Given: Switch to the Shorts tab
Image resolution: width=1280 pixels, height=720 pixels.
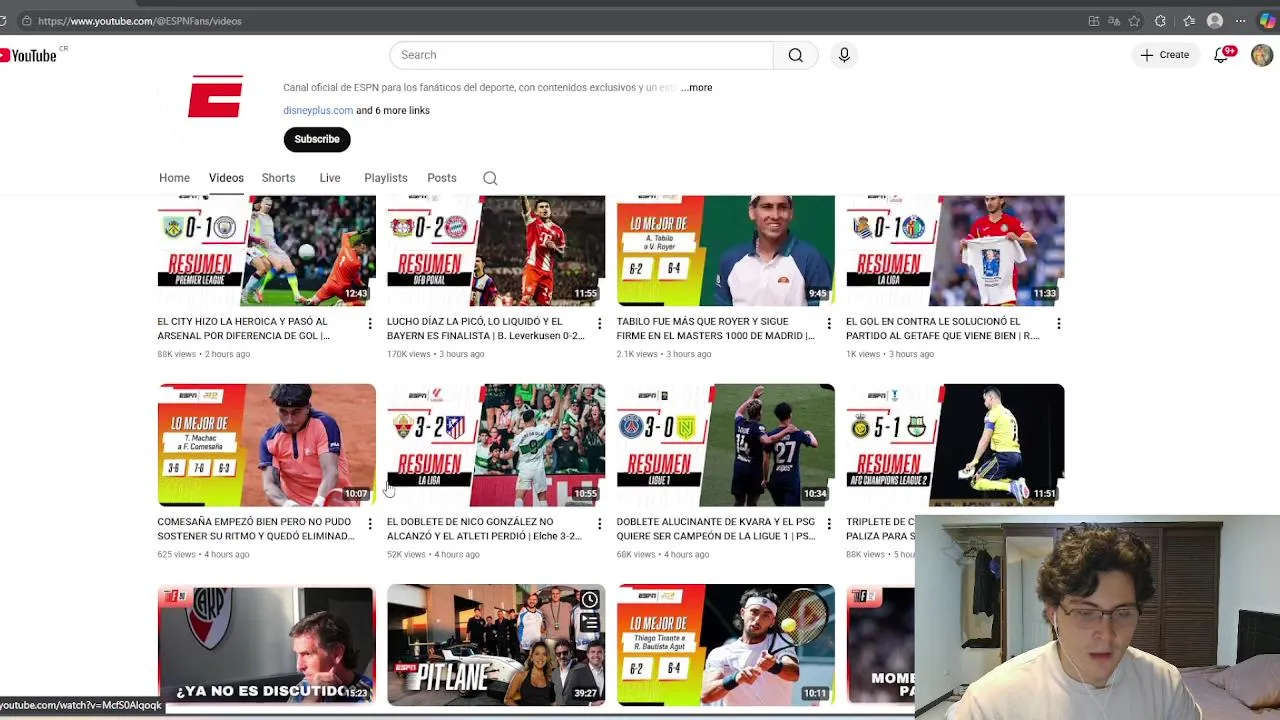Looking at the screenshot, I should click(x=278, y=178).
